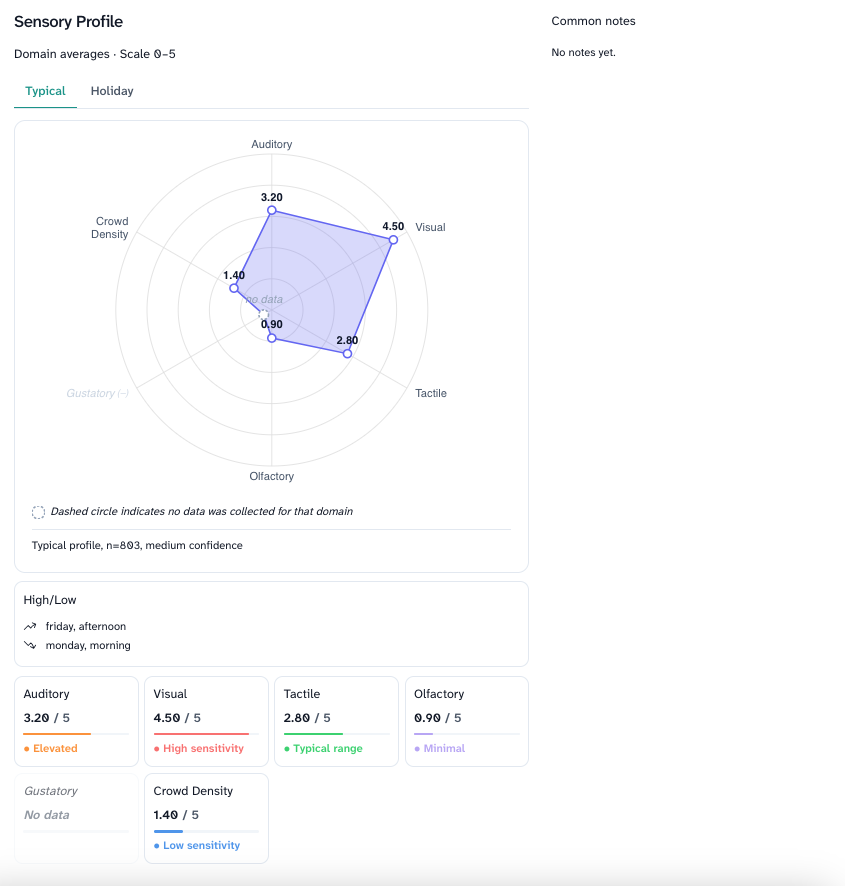Image resolution: width=845 pixels, height=886 pixels.
Task: Open the Visual domain card
Action: (206, 721)
